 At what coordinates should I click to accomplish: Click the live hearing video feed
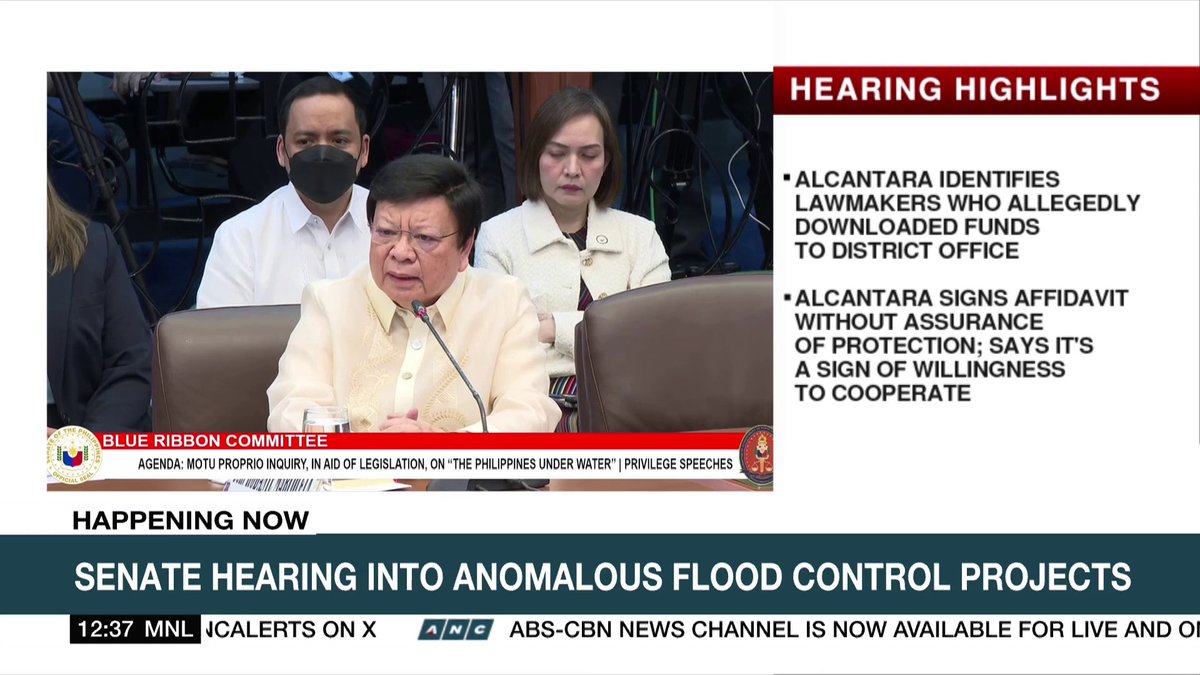pyautogui.click(x=410, y=280)
